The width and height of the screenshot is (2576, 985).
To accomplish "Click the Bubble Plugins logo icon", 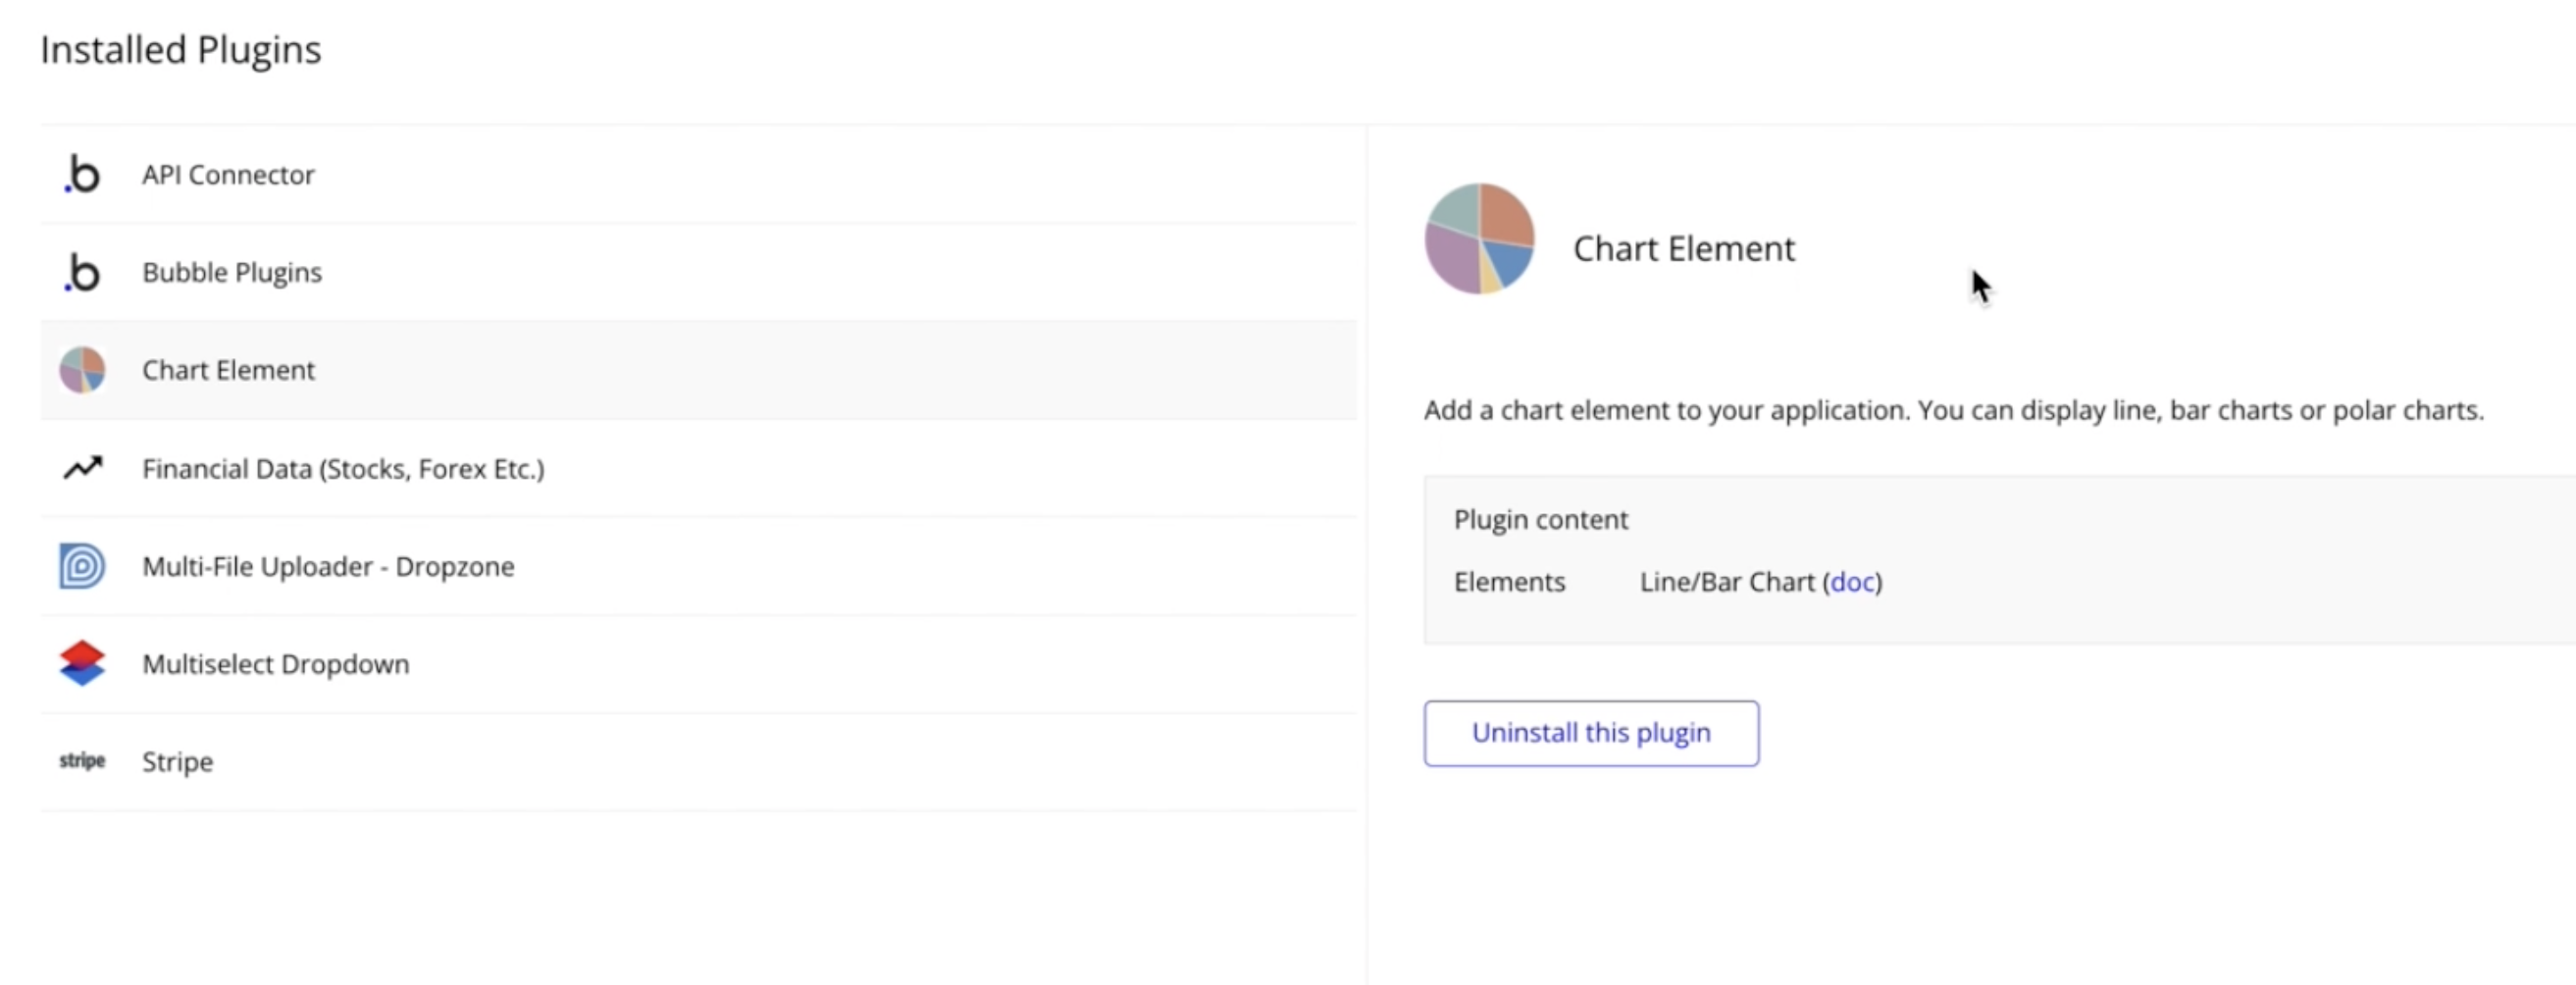I will coord(83,272).
